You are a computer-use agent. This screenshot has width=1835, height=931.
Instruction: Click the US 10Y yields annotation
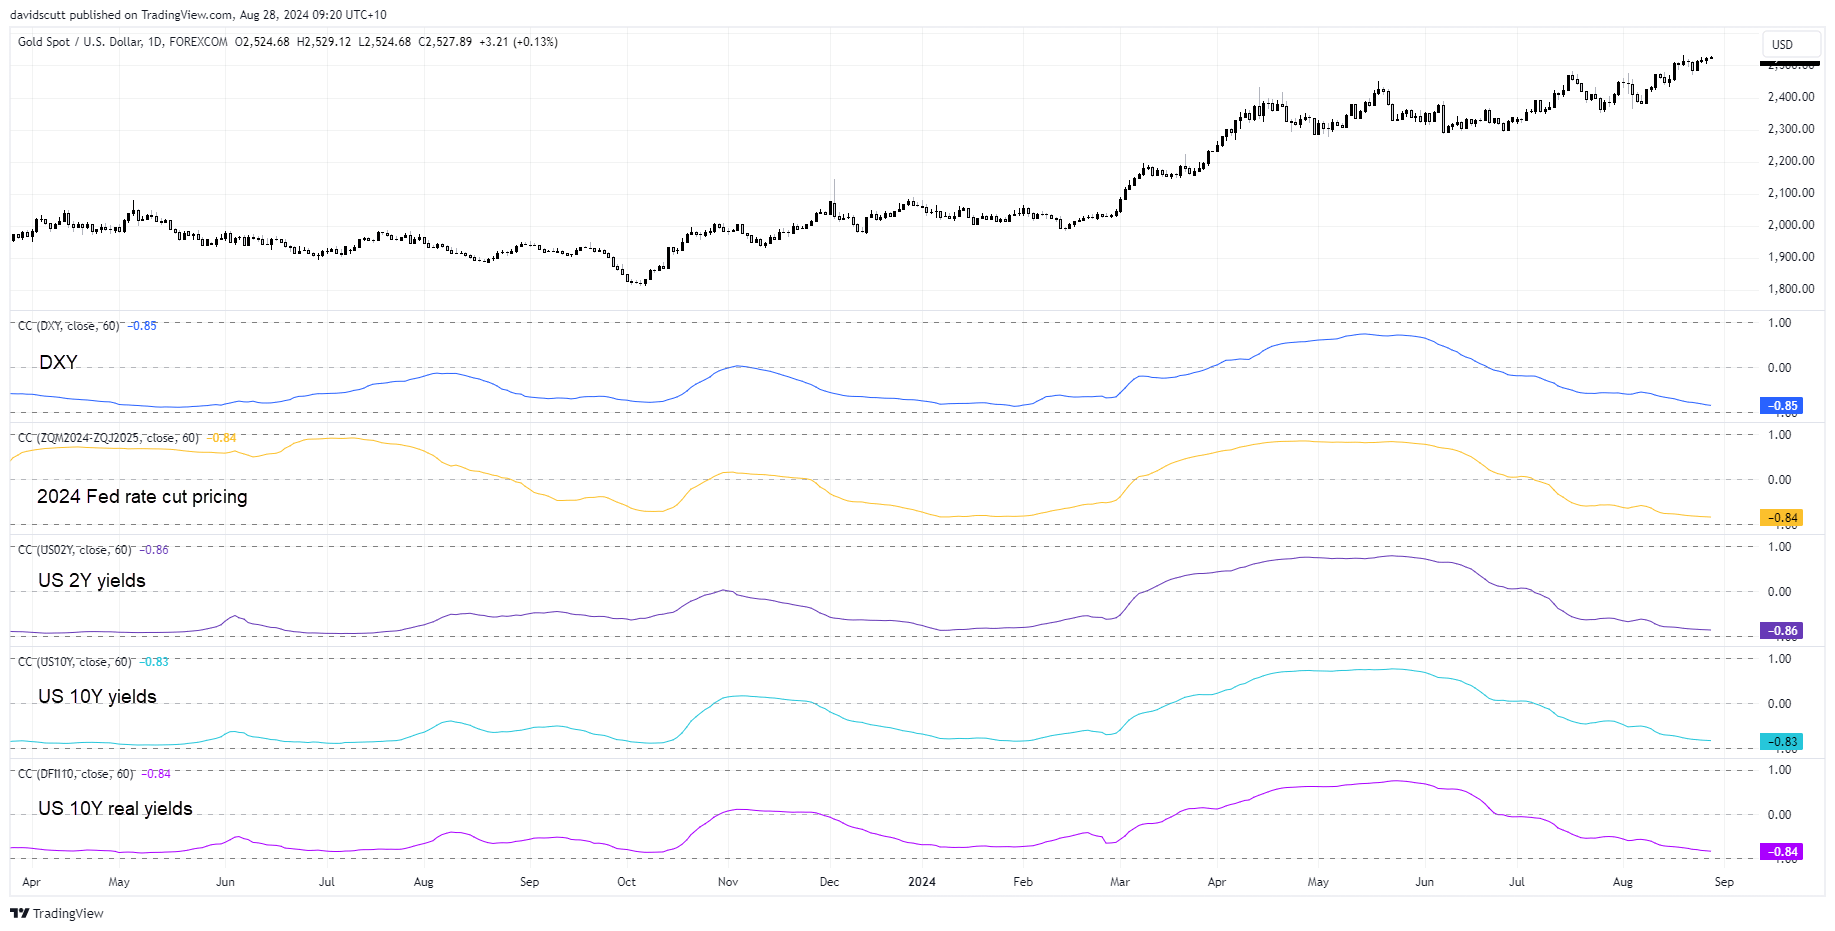pos(97,697)
